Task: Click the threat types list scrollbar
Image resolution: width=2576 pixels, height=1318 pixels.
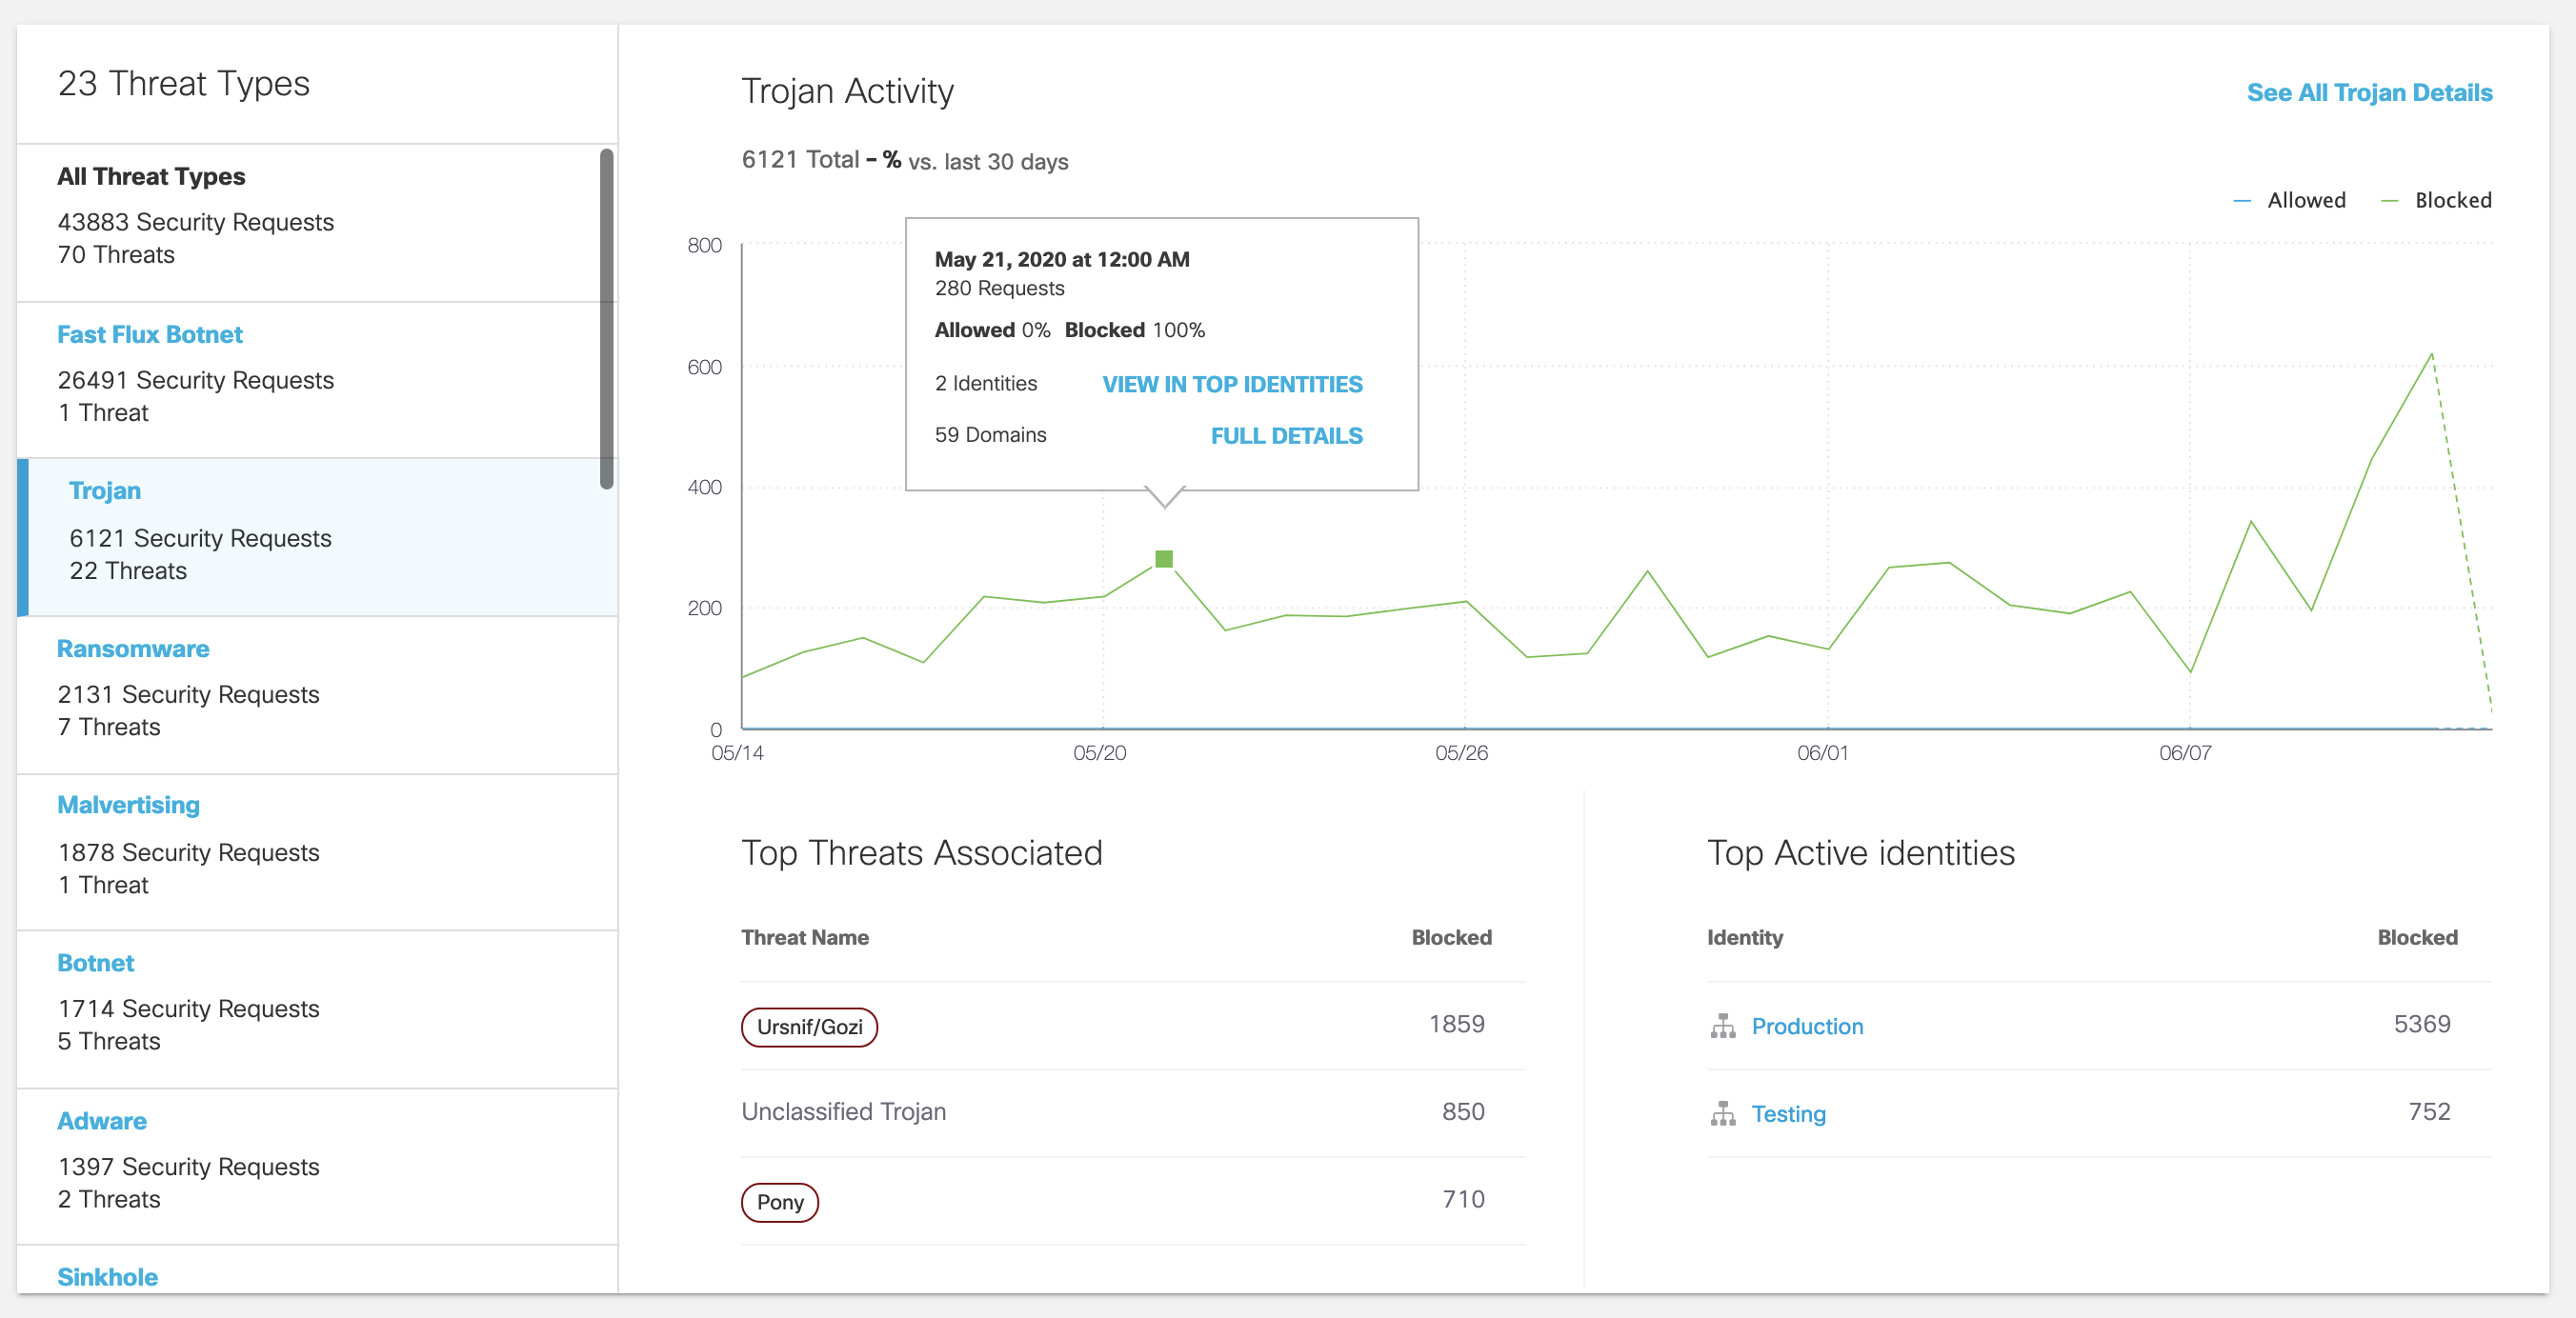Action: coord(606,318)
